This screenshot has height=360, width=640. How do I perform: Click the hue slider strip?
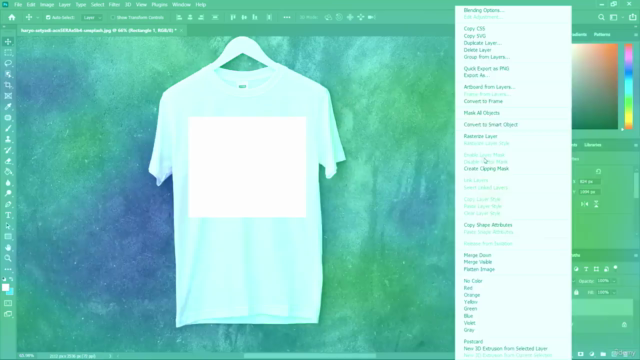click(x=629, y=87)
